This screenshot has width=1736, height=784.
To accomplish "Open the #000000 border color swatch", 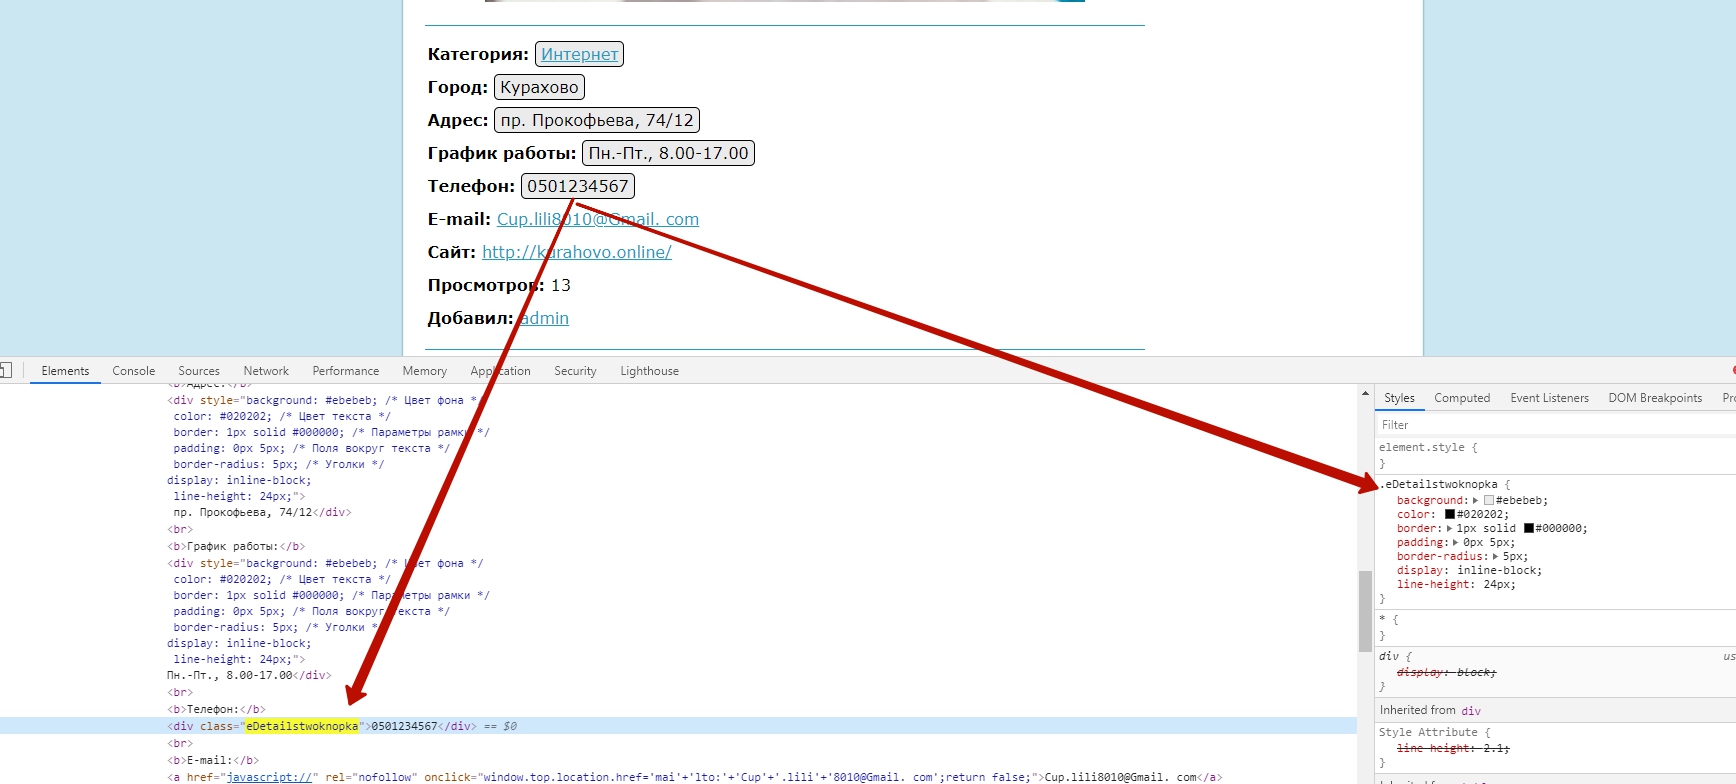I will [x=1529, y=529].
